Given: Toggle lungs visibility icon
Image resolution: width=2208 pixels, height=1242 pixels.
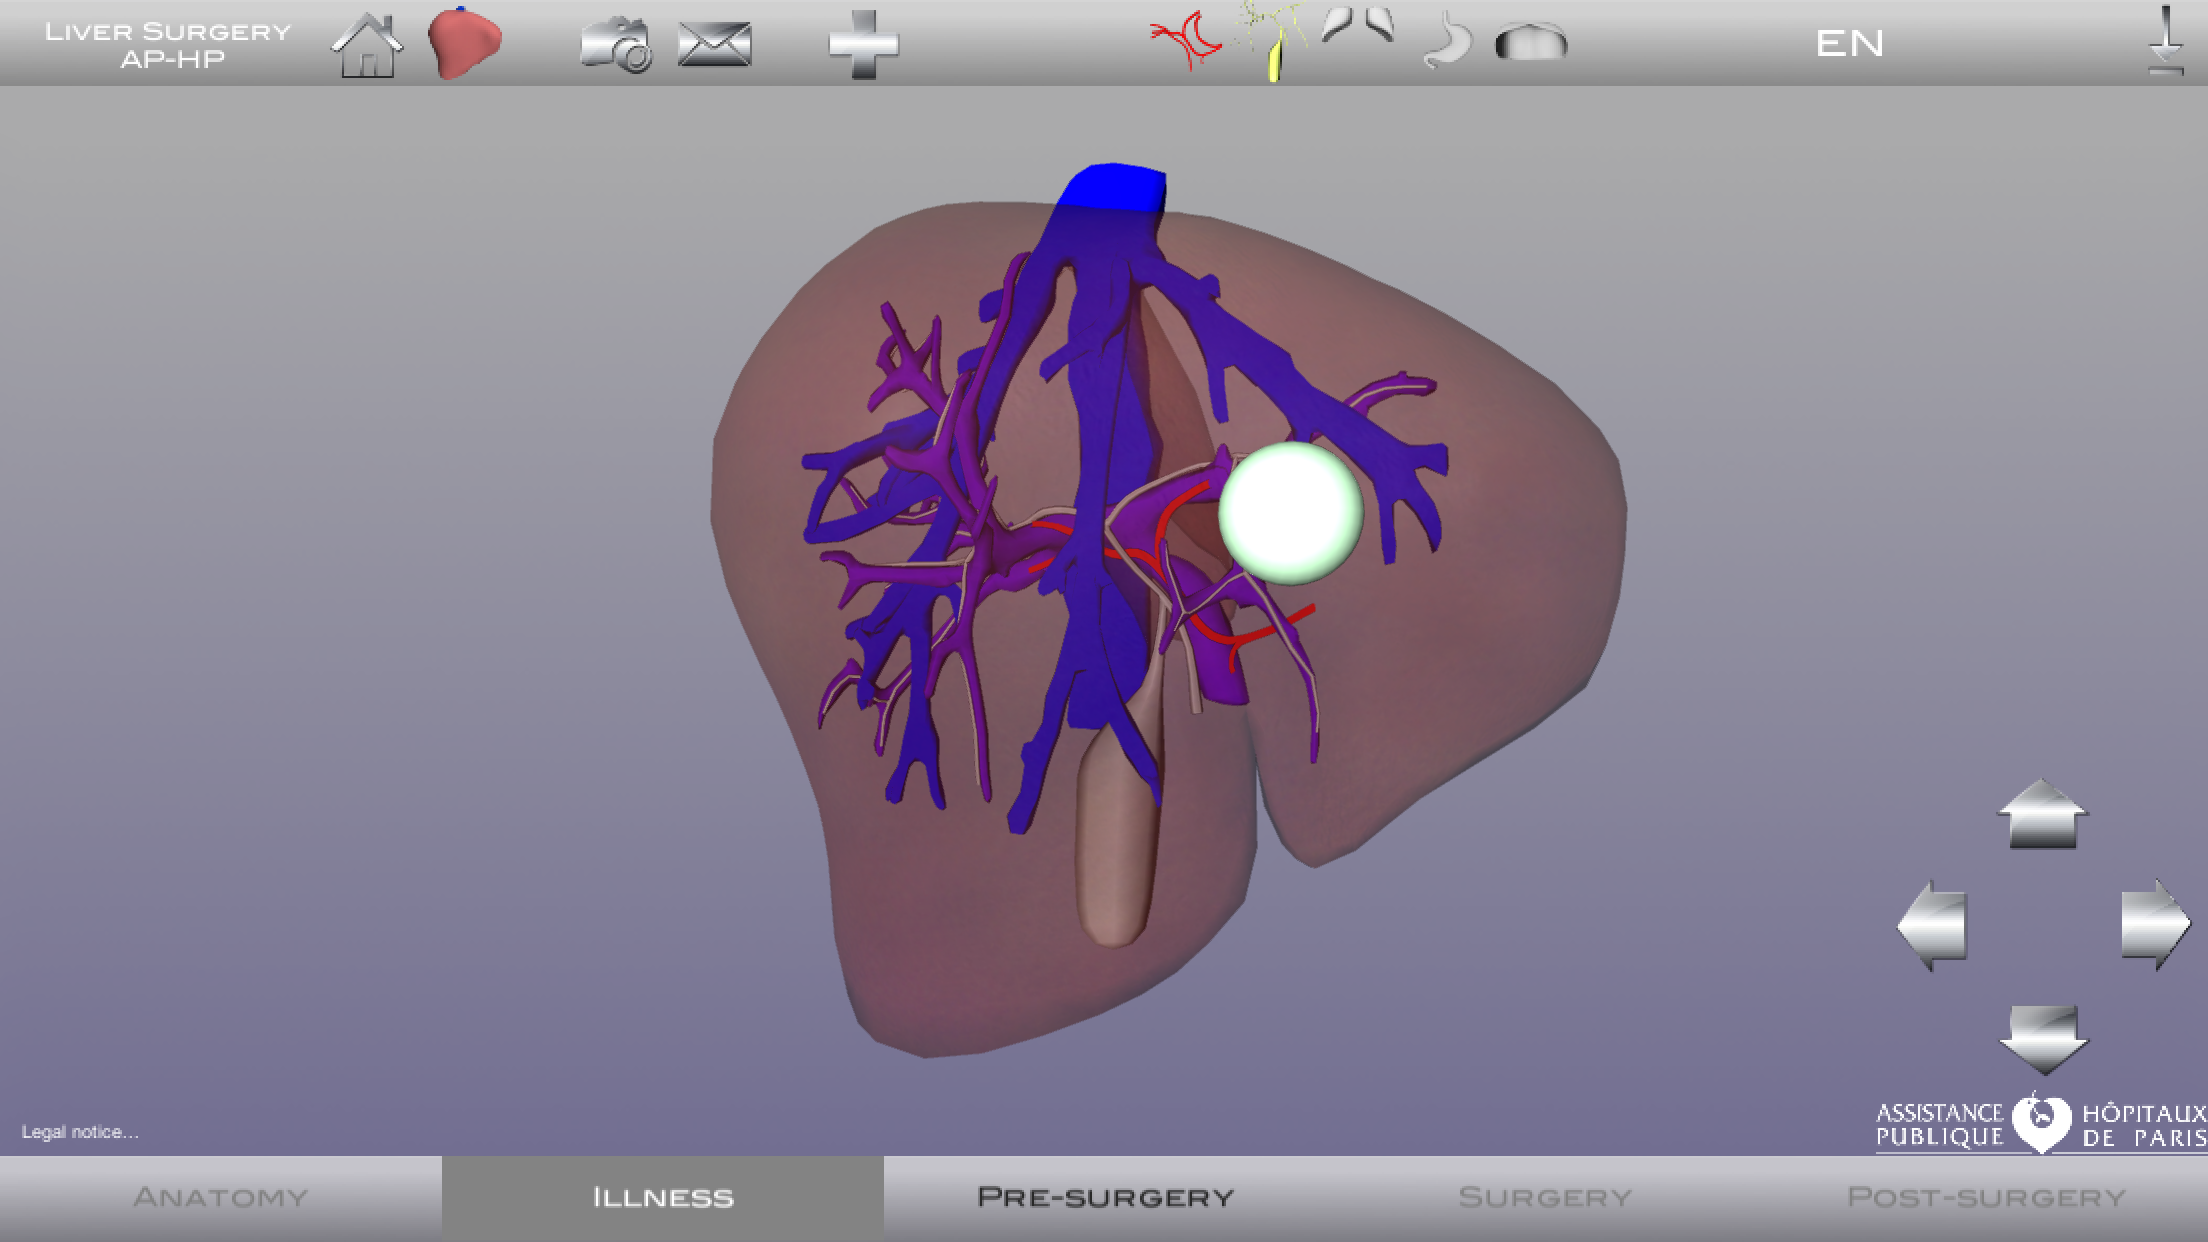Looking at the screenshot, I should [1358, 26].
